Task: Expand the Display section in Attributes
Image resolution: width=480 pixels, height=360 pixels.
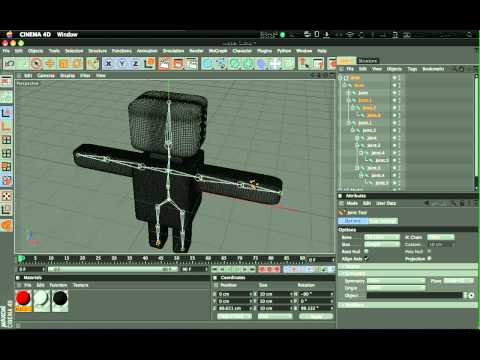Action: (408, 266)
